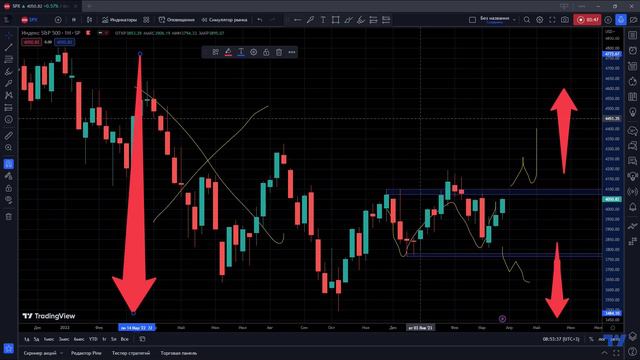Open line color pencil in floating drawing toolbar
The width and height of the screenshot is (640, 360).
pos(228,52)
